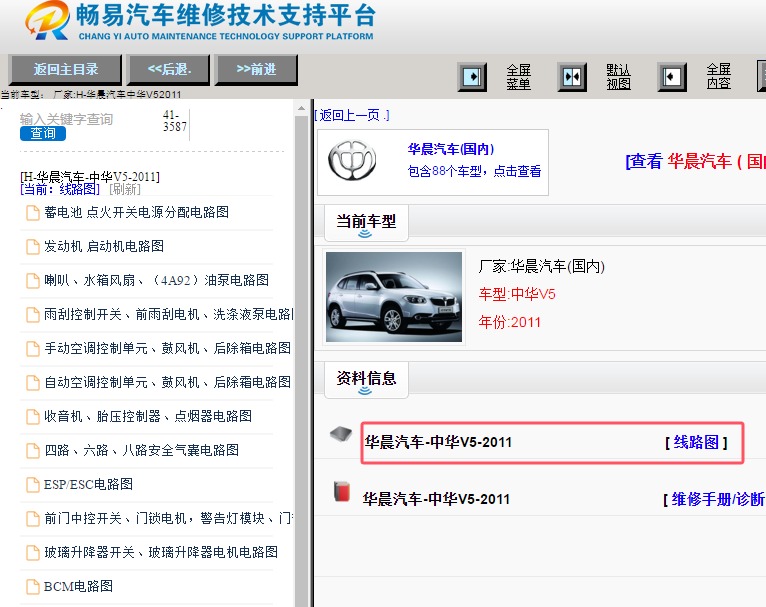Click the 厂家:华晨汽车(国内) text
The width and height of the screenshot is (766, 607).
542,267
